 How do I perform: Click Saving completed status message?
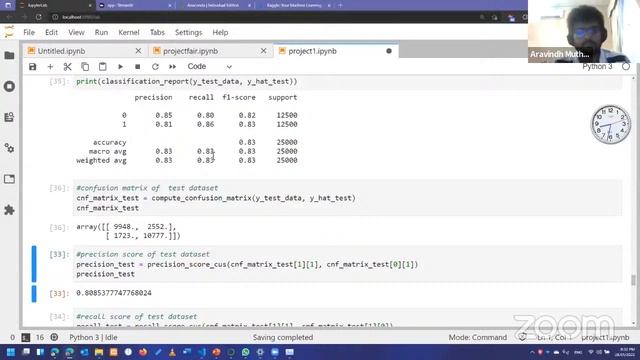(283, 338)
